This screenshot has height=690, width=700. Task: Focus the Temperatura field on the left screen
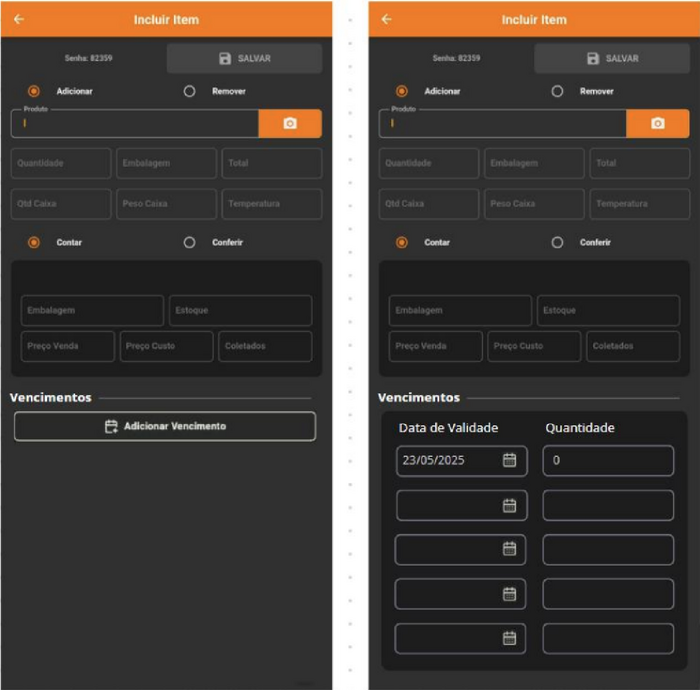pos(271,204)
